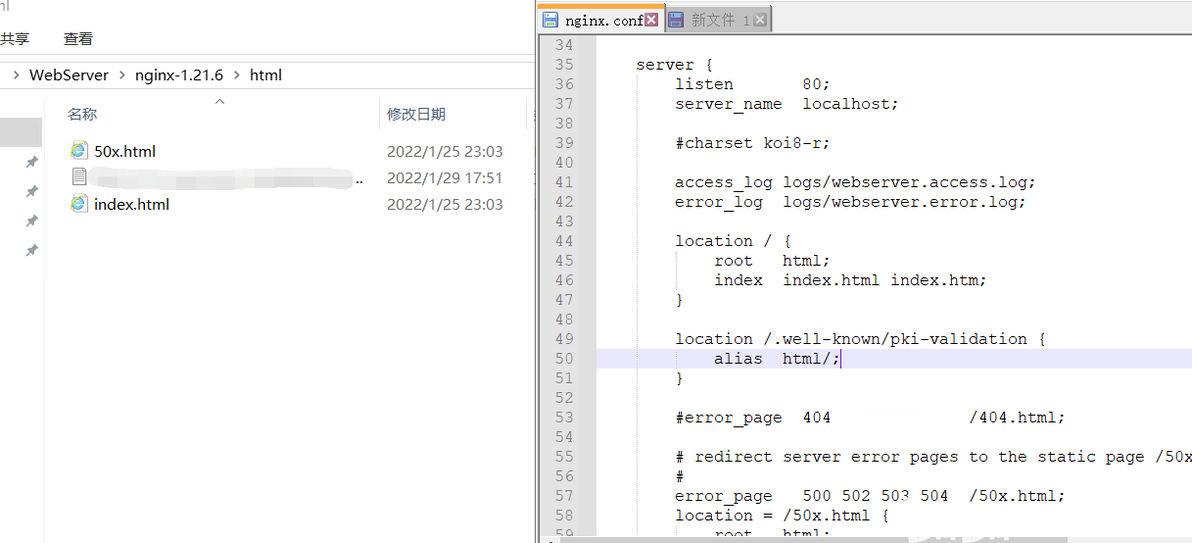The image size is (1192, 543).
Task: Sort files by the 修改日期 column header
Action: point(416,115)
